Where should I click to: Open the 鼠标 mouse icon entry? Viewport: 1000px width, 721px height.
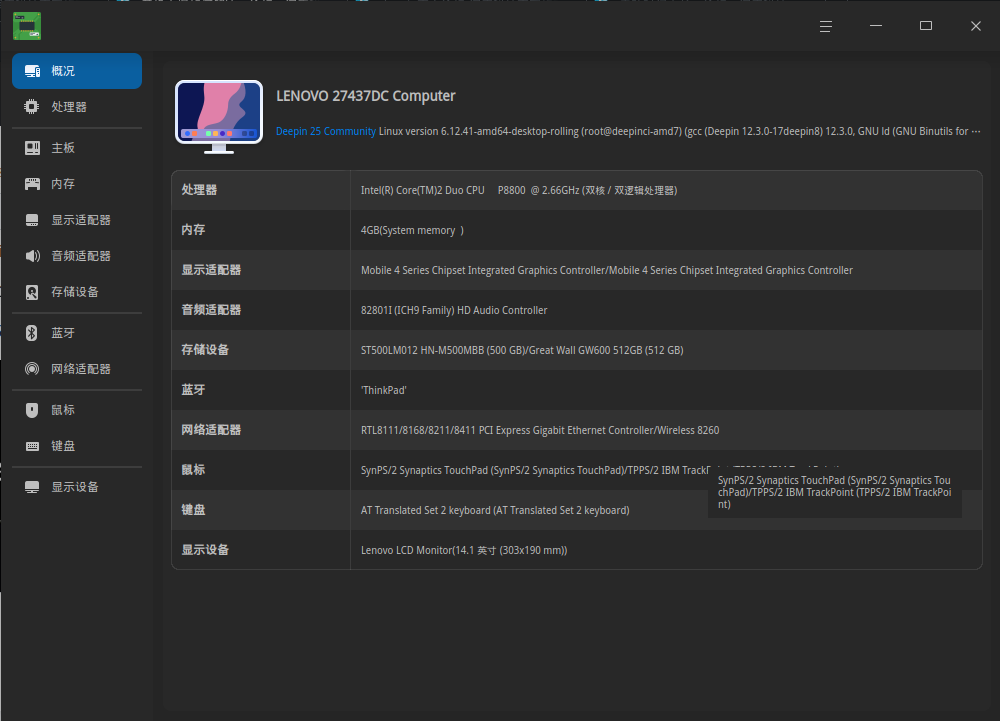pos(32,410)
